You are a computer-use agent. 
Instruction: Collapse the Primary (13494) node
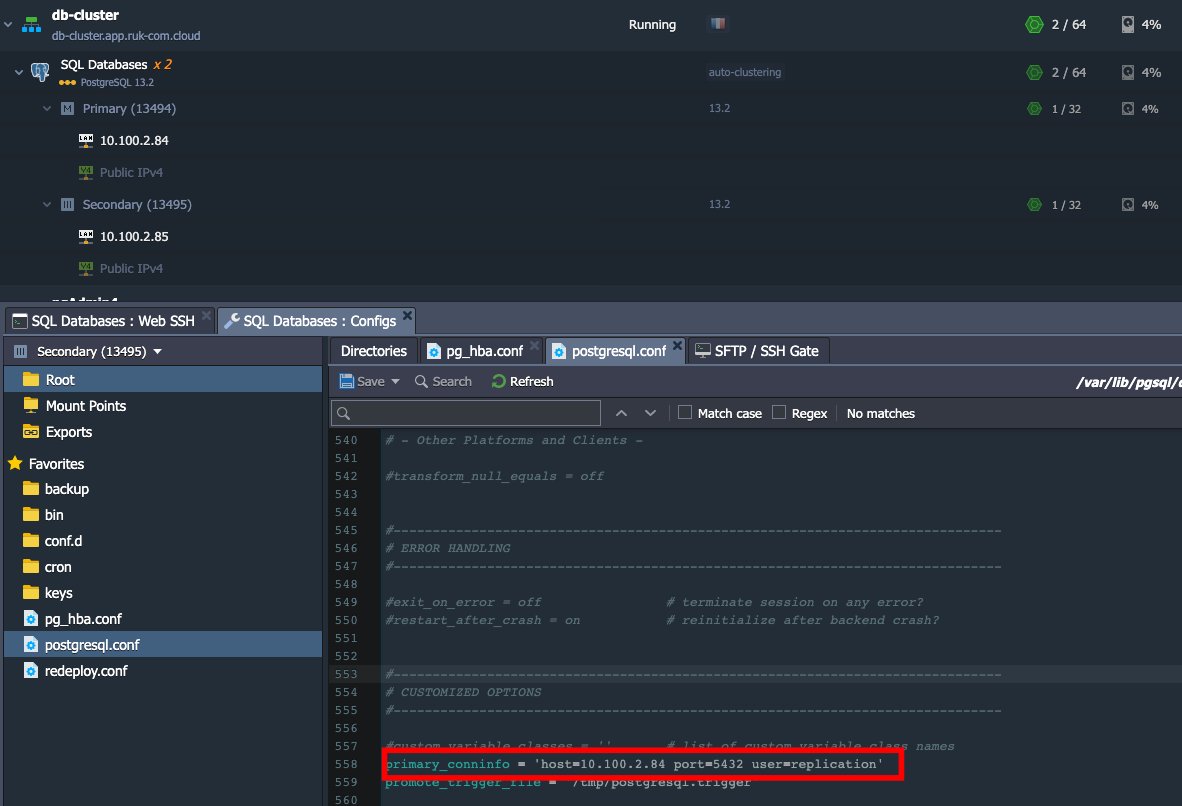click(x=47, y=109)
